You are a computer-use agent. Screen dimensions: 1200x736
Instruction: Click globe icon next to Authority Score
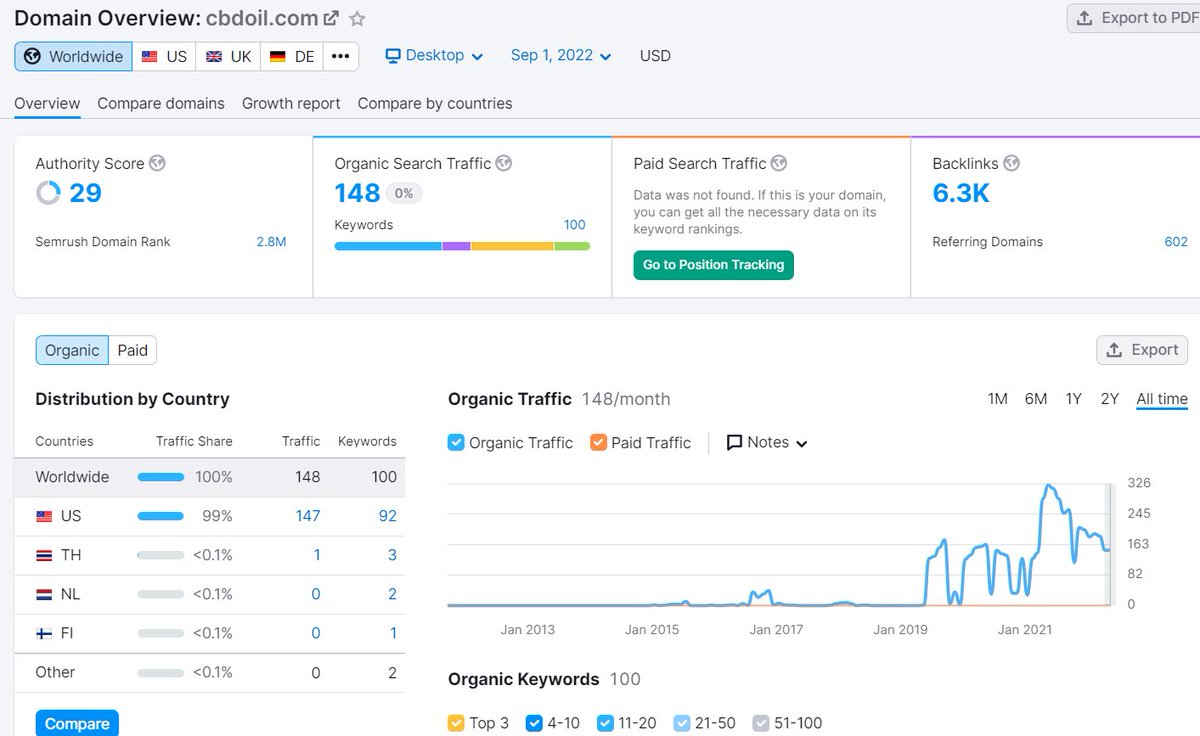(157, 163)
